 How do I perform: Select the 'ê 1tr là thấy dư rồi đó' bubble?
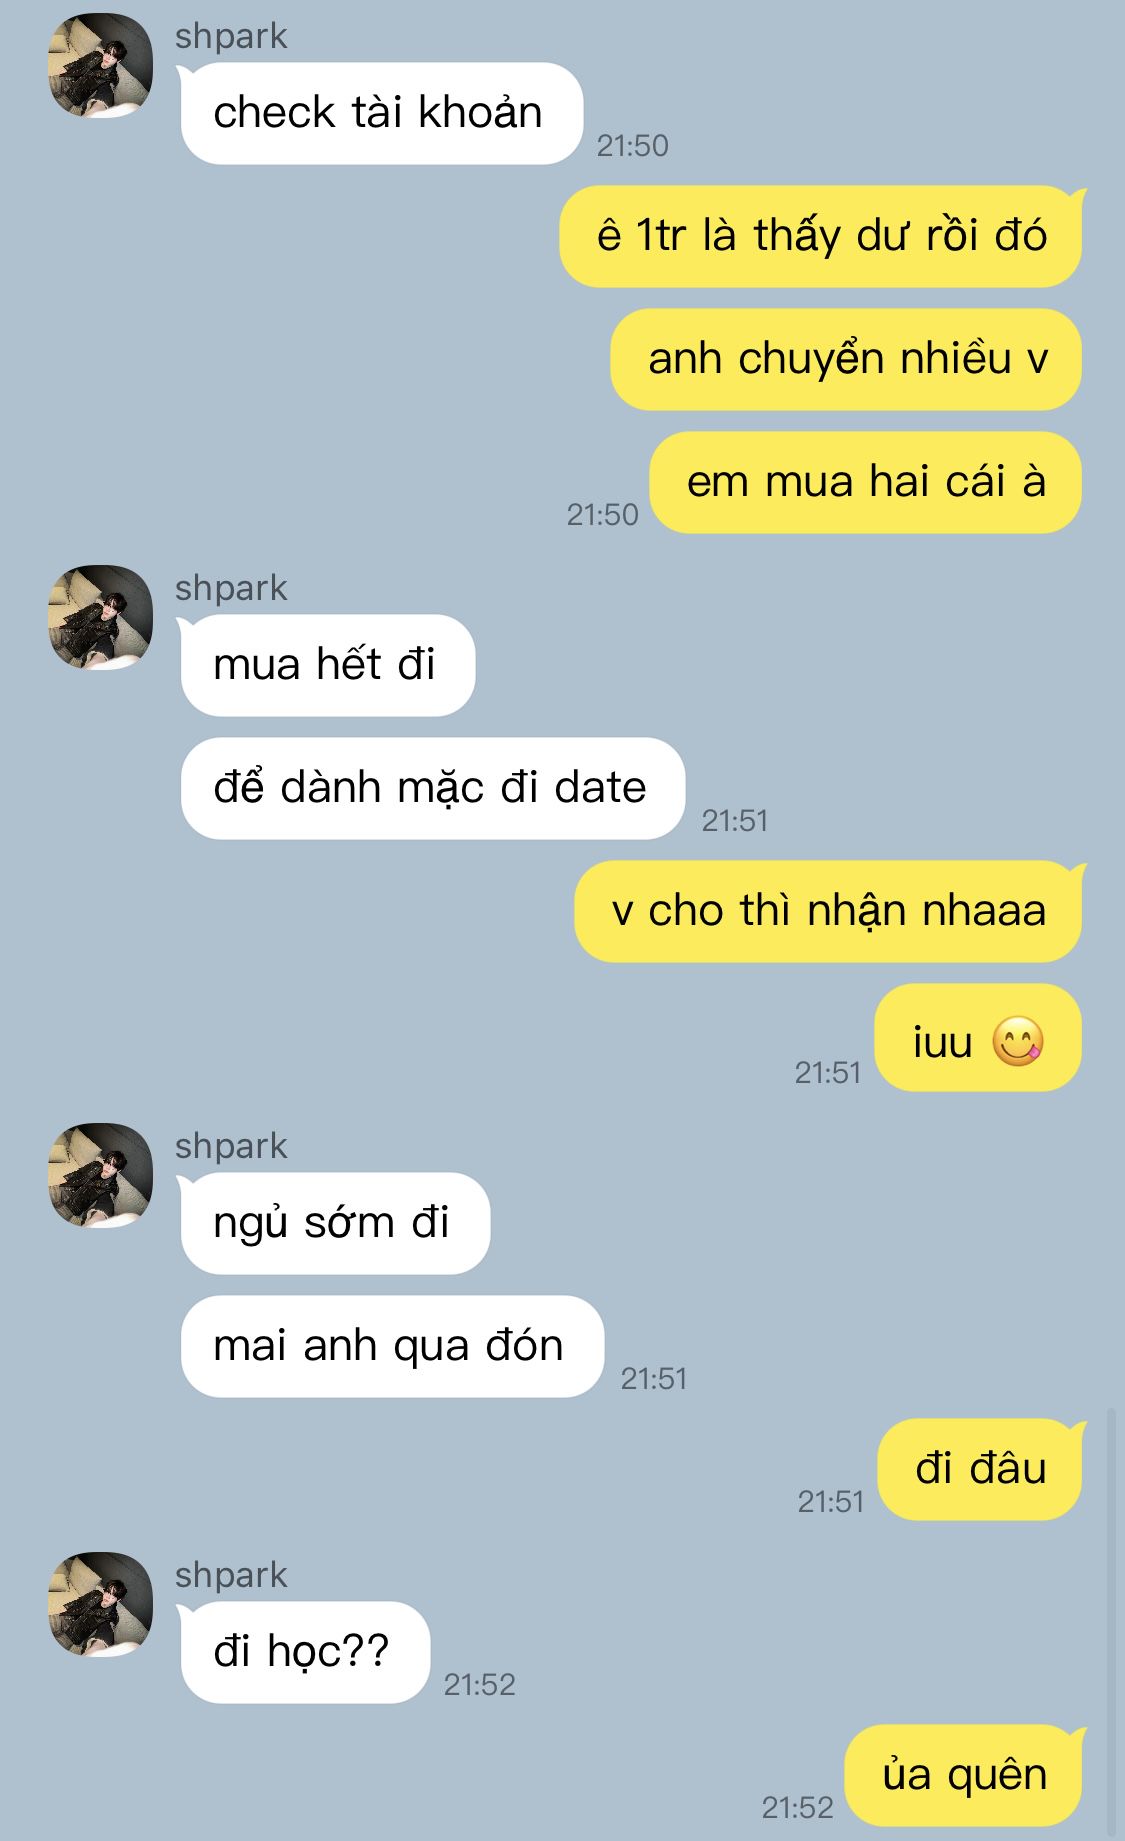pos(821,236)
